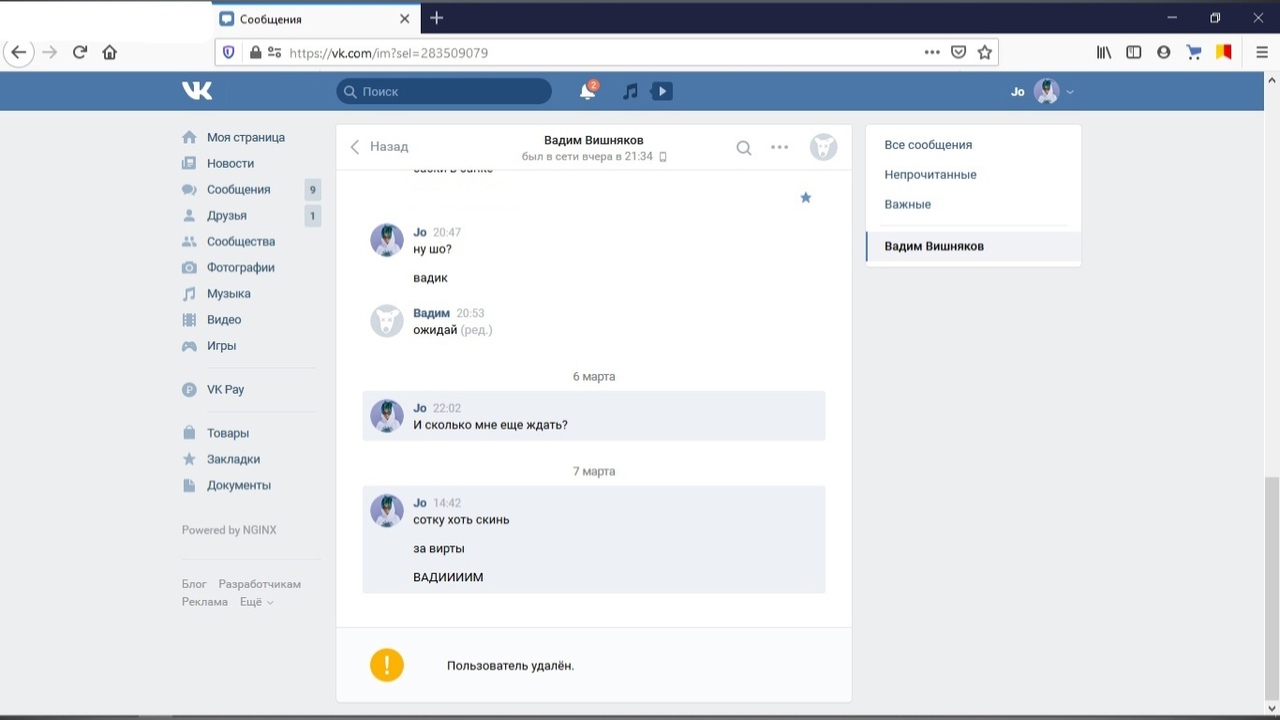
Task: Expand the Ещё footer dropdown
Action: click(257, 602)
